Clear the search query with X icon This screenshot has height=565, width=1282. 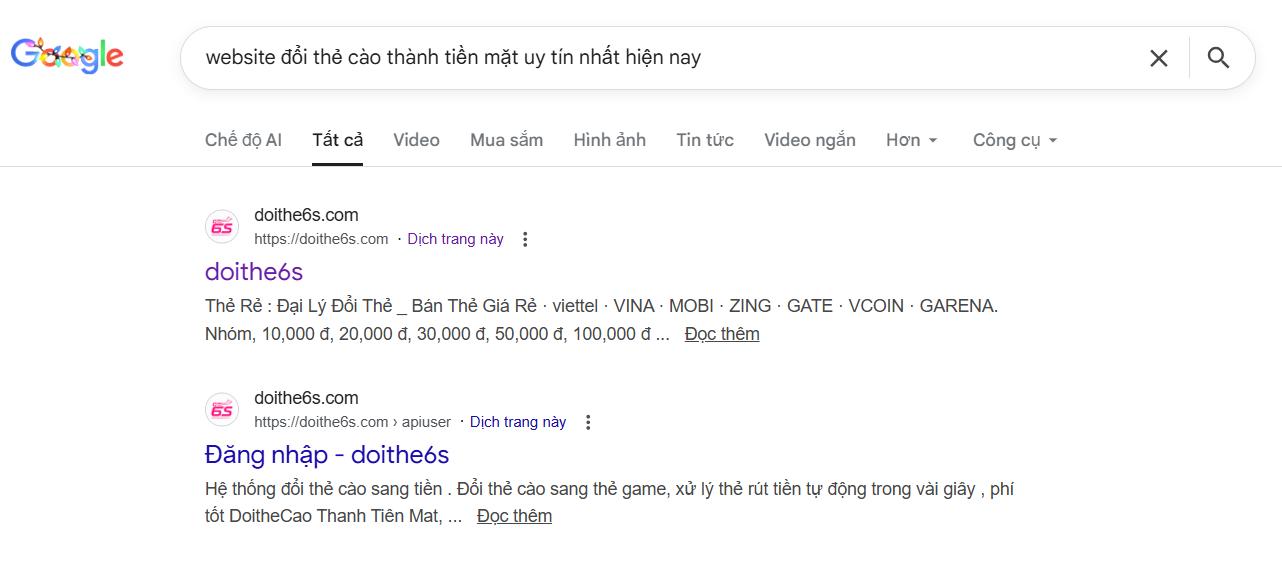point(1159,58)
